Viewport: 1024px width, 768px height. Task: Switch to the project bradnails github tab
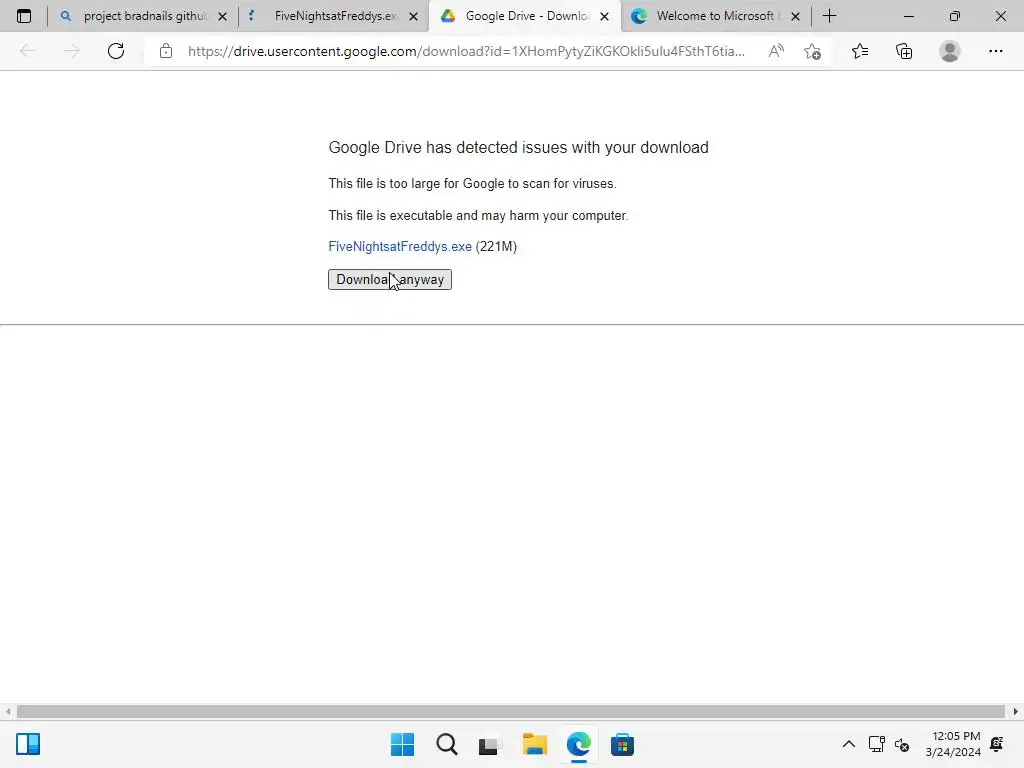click(144, 16)
